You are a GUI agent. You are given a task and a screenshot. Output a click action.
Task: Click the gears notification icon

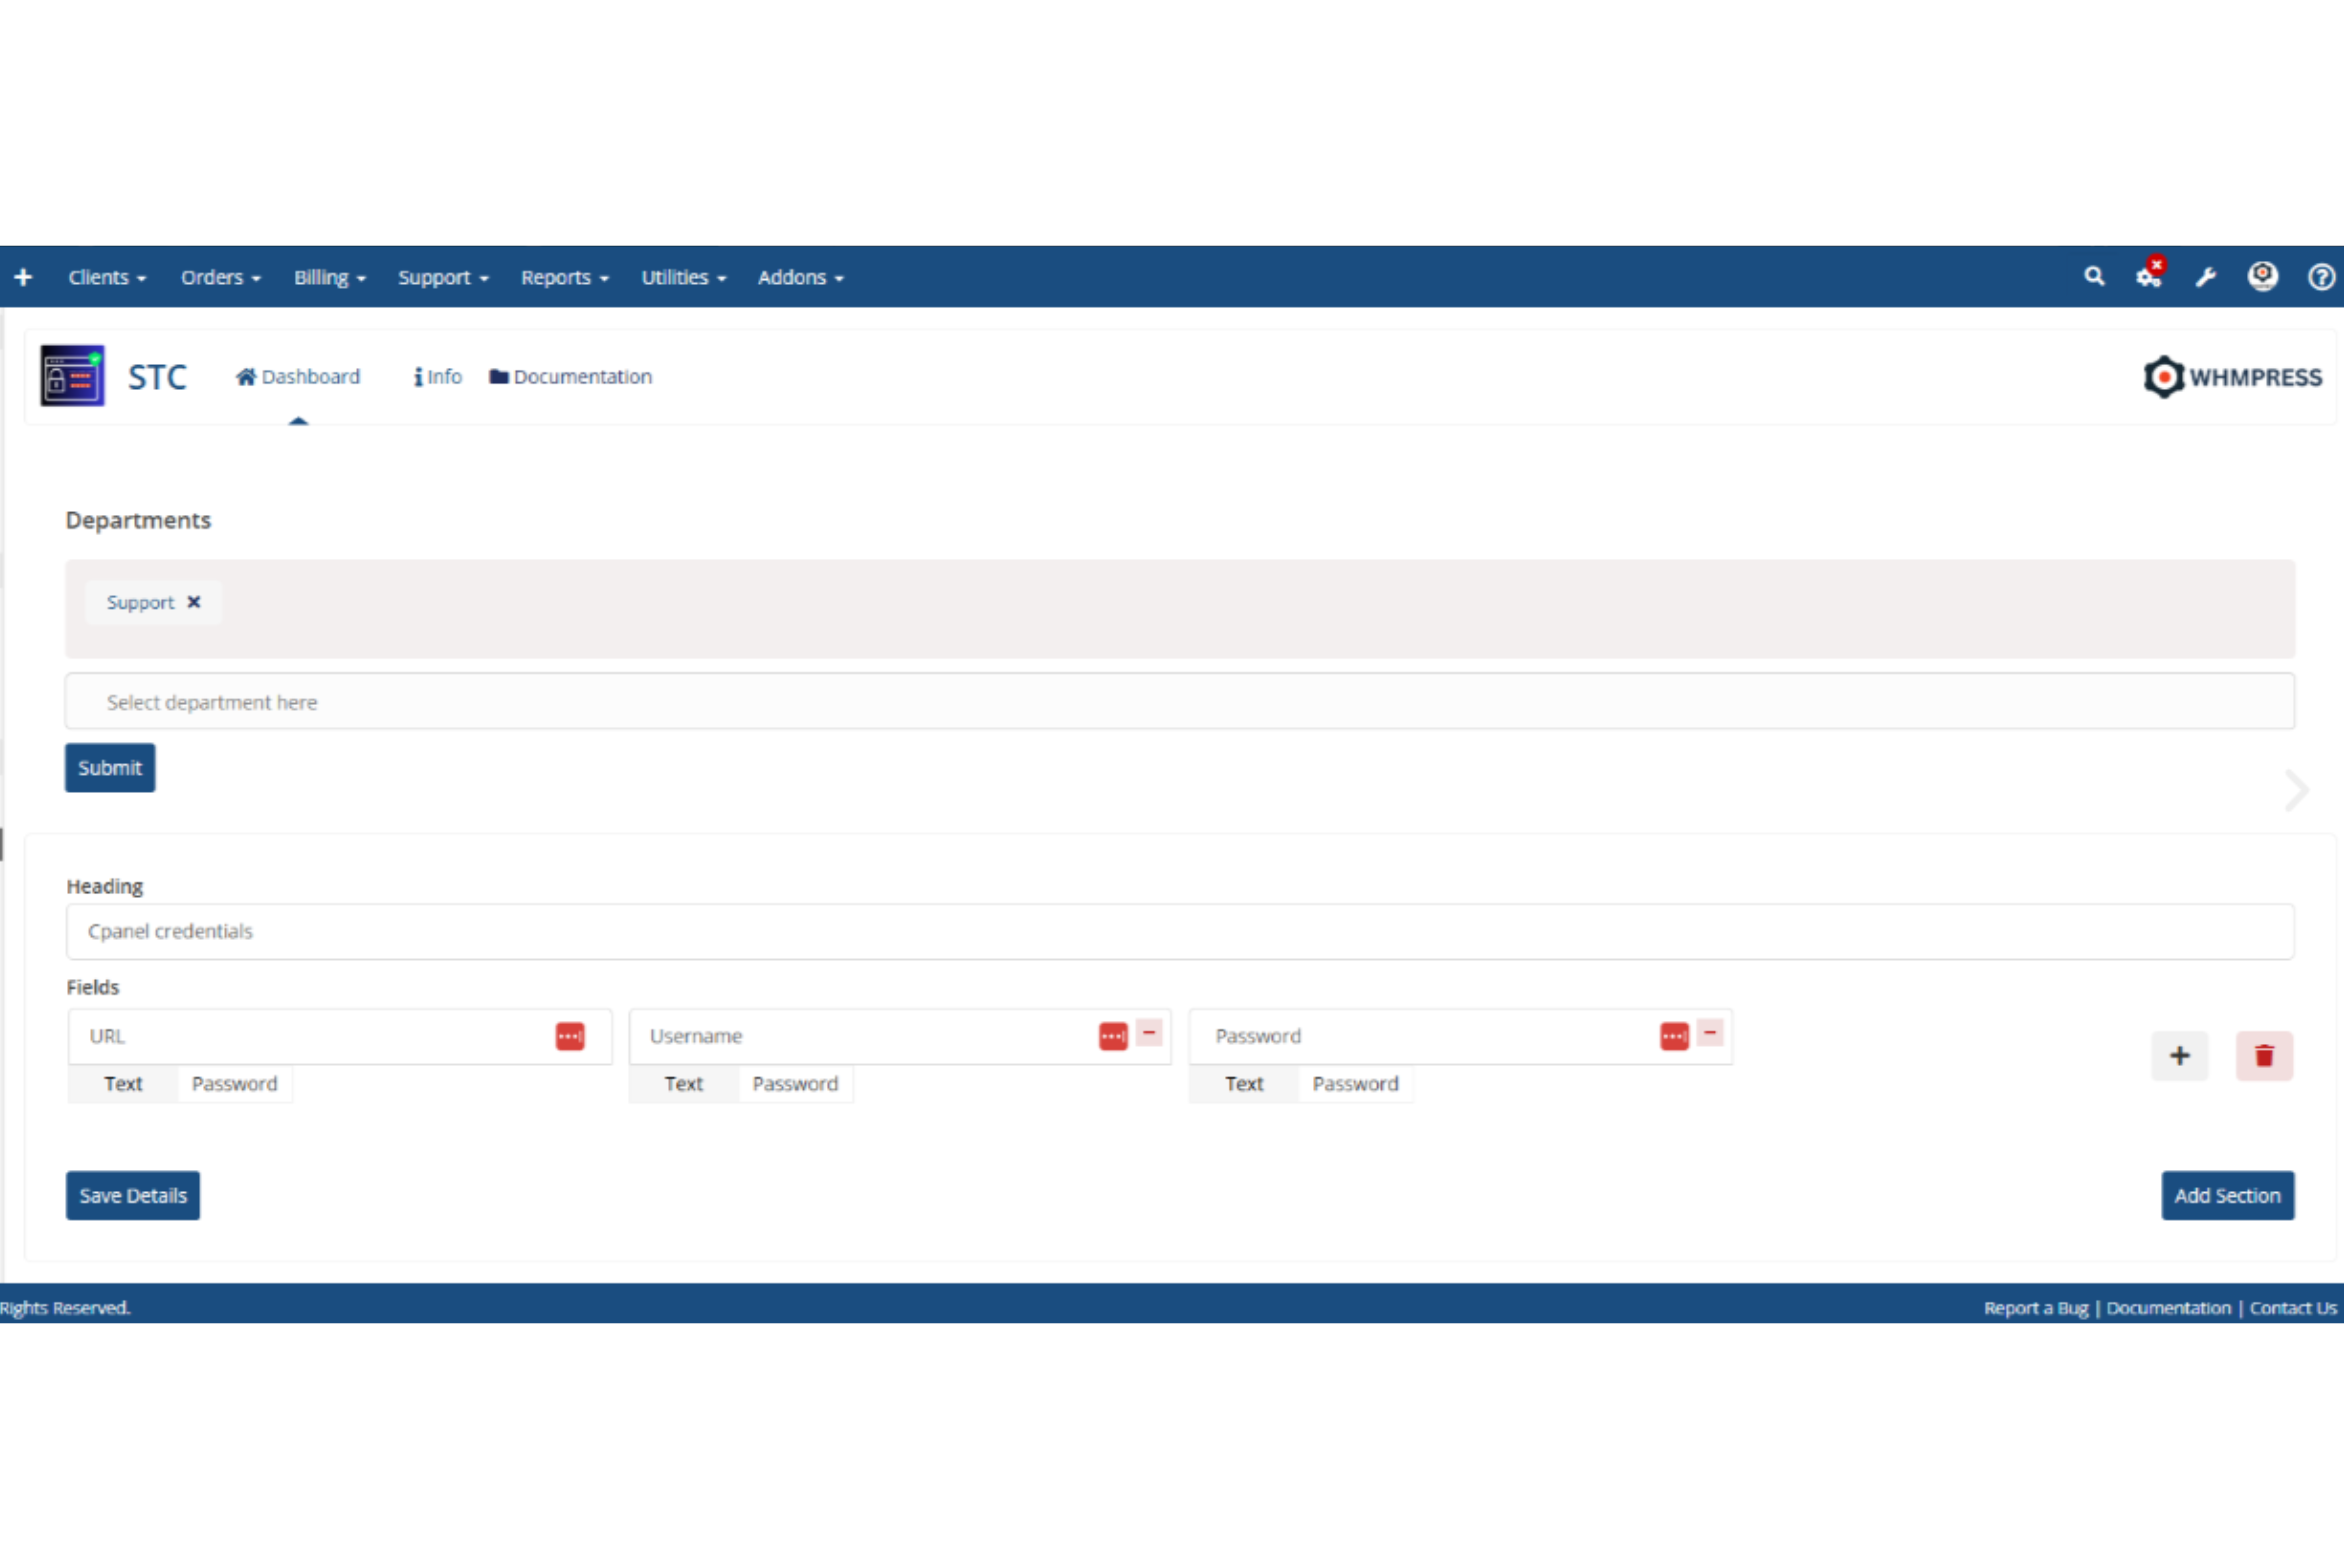click(x=2148, y=276)
